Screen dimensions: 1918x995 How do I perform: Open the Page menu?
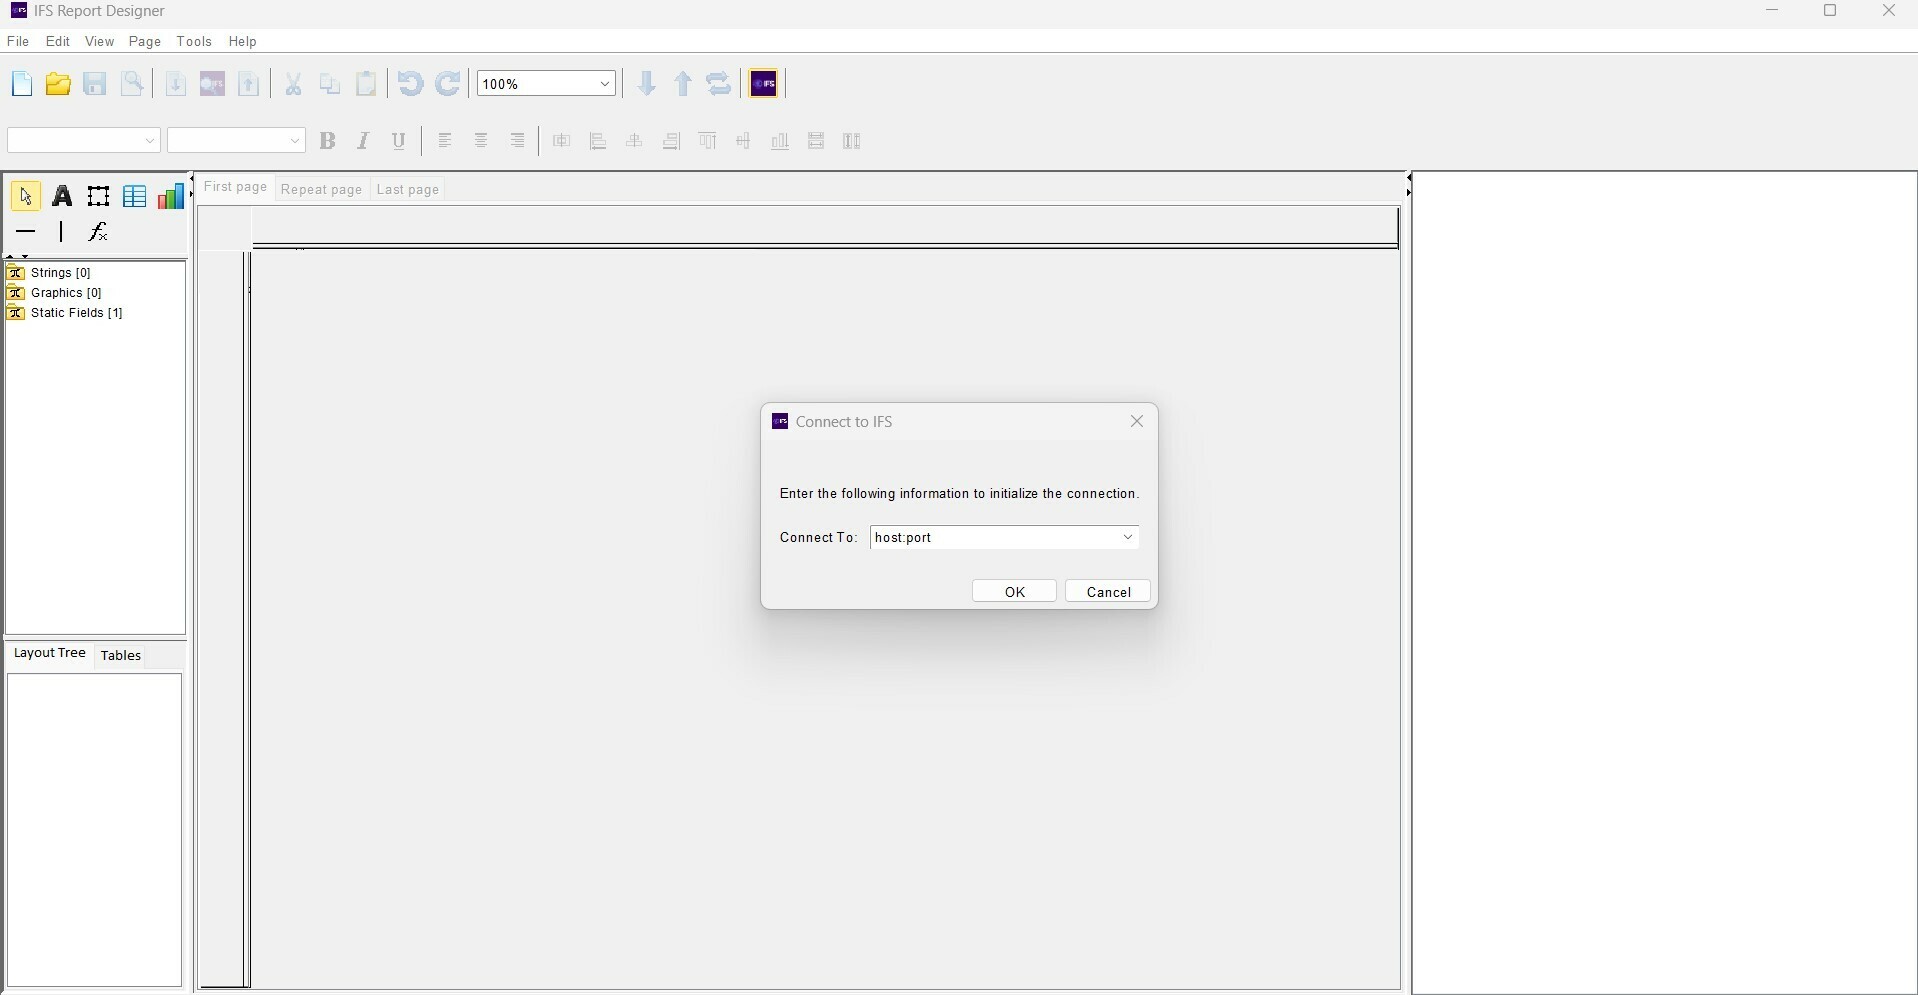[x=145, y=42]
